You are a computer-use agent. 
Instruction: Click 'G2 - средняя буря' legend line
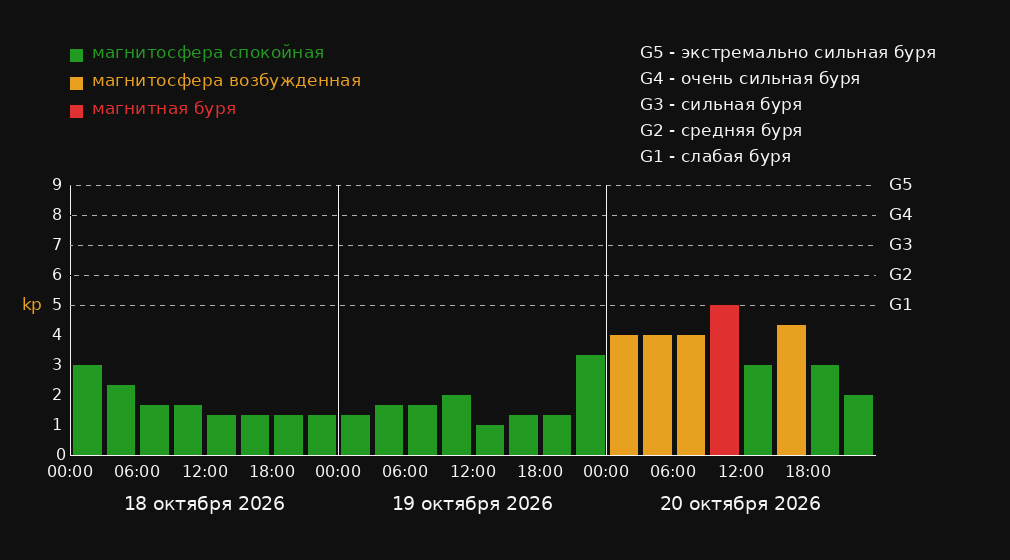click(x=721, y=131)
